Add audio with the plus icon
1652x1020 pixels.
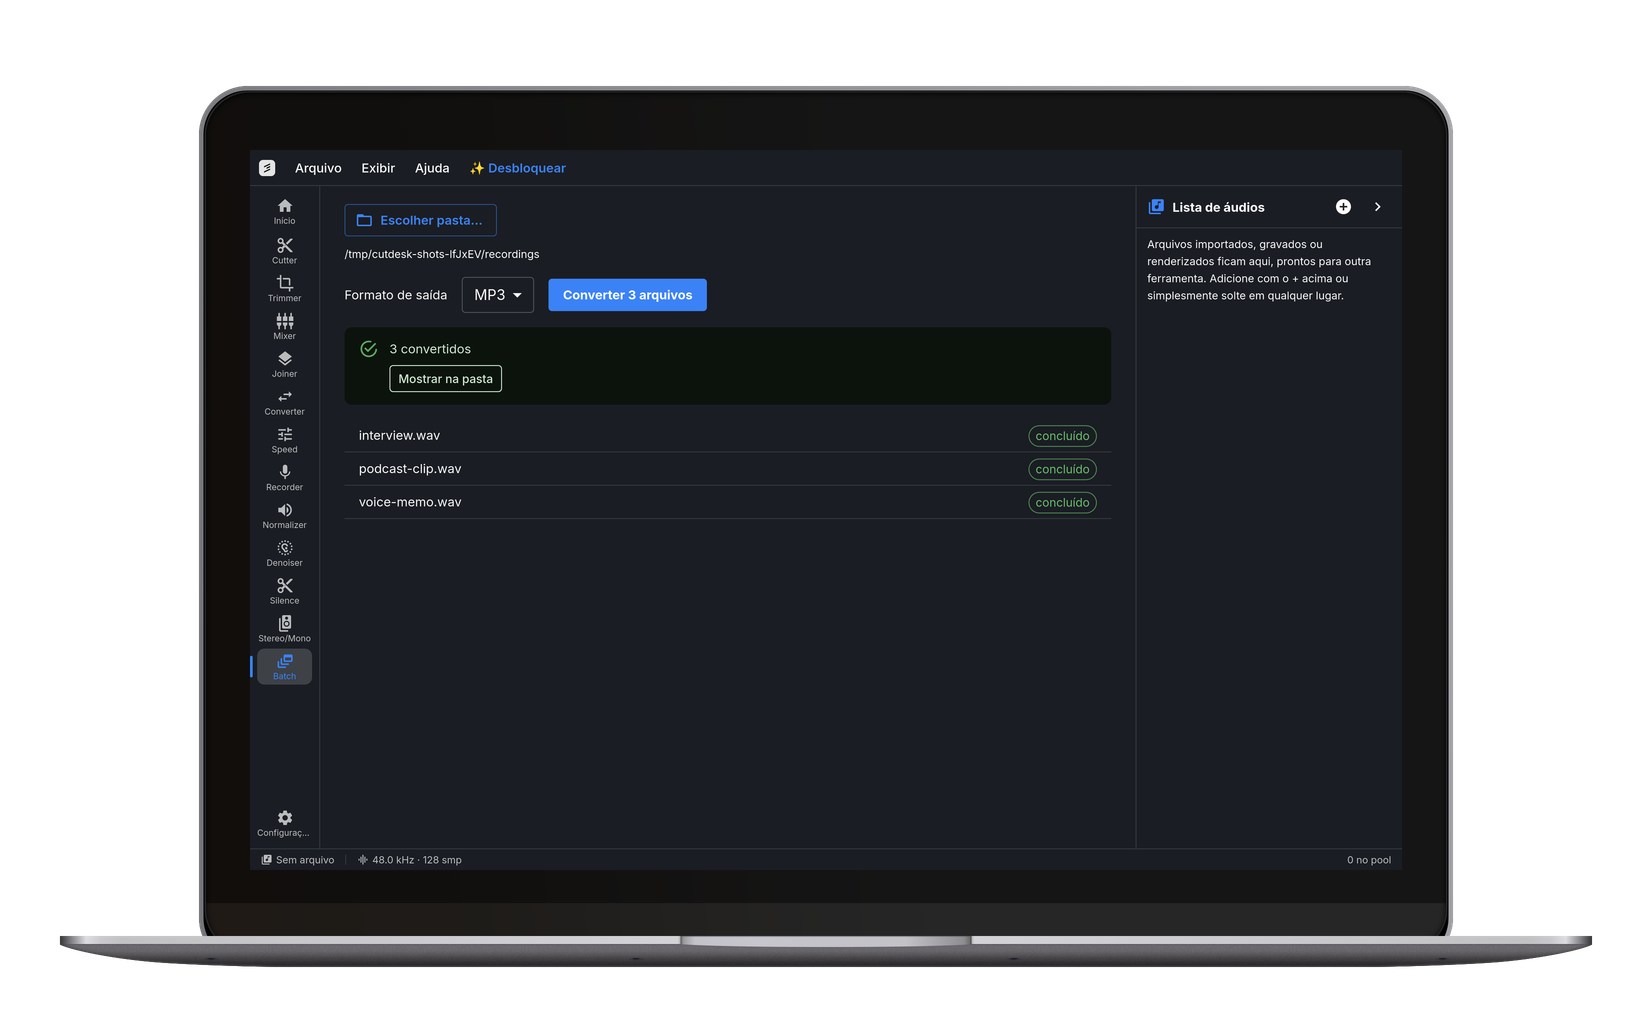[1343, 207]
